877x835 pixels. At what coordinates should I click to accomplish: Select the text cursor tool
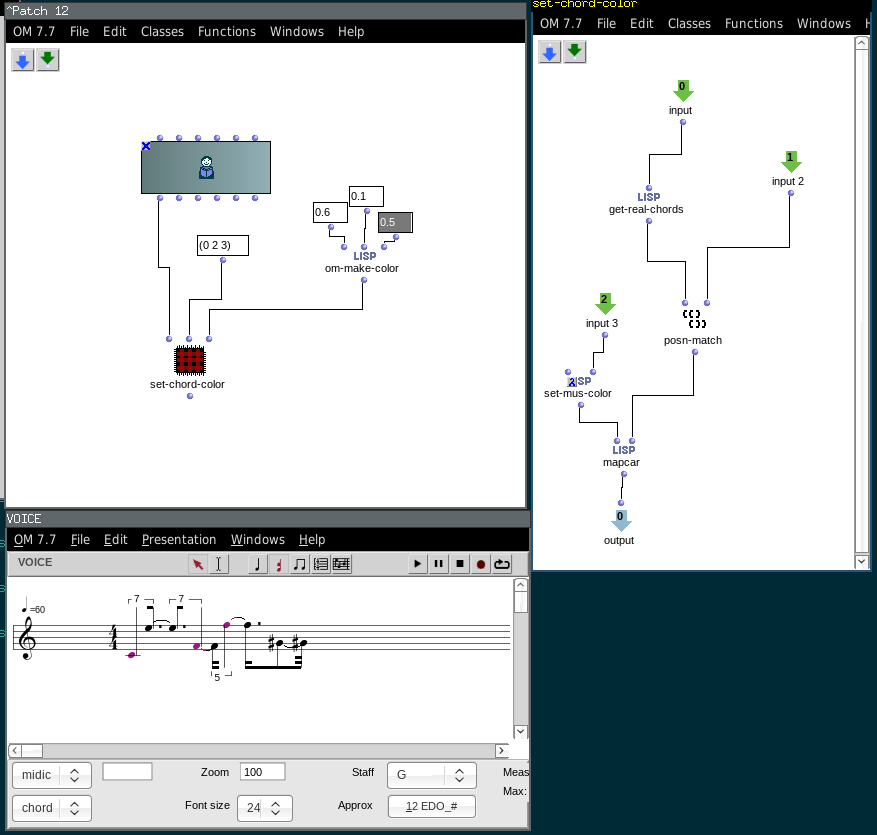click(x=219, y=564)
